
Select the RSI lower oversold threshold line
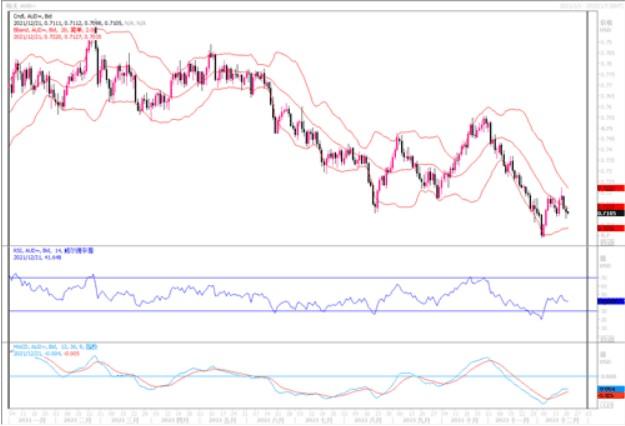pos(300,311)
